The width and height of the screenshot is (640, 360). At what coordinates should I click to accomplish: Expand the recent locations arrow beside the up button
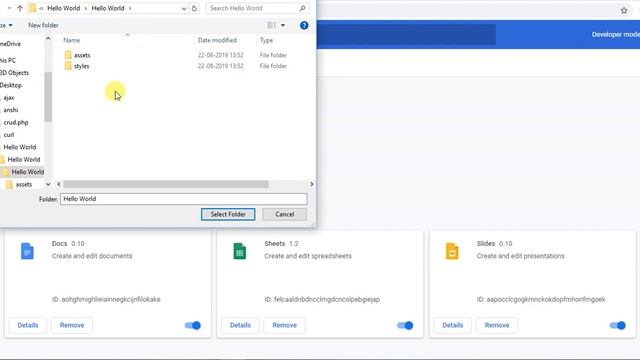9,8
